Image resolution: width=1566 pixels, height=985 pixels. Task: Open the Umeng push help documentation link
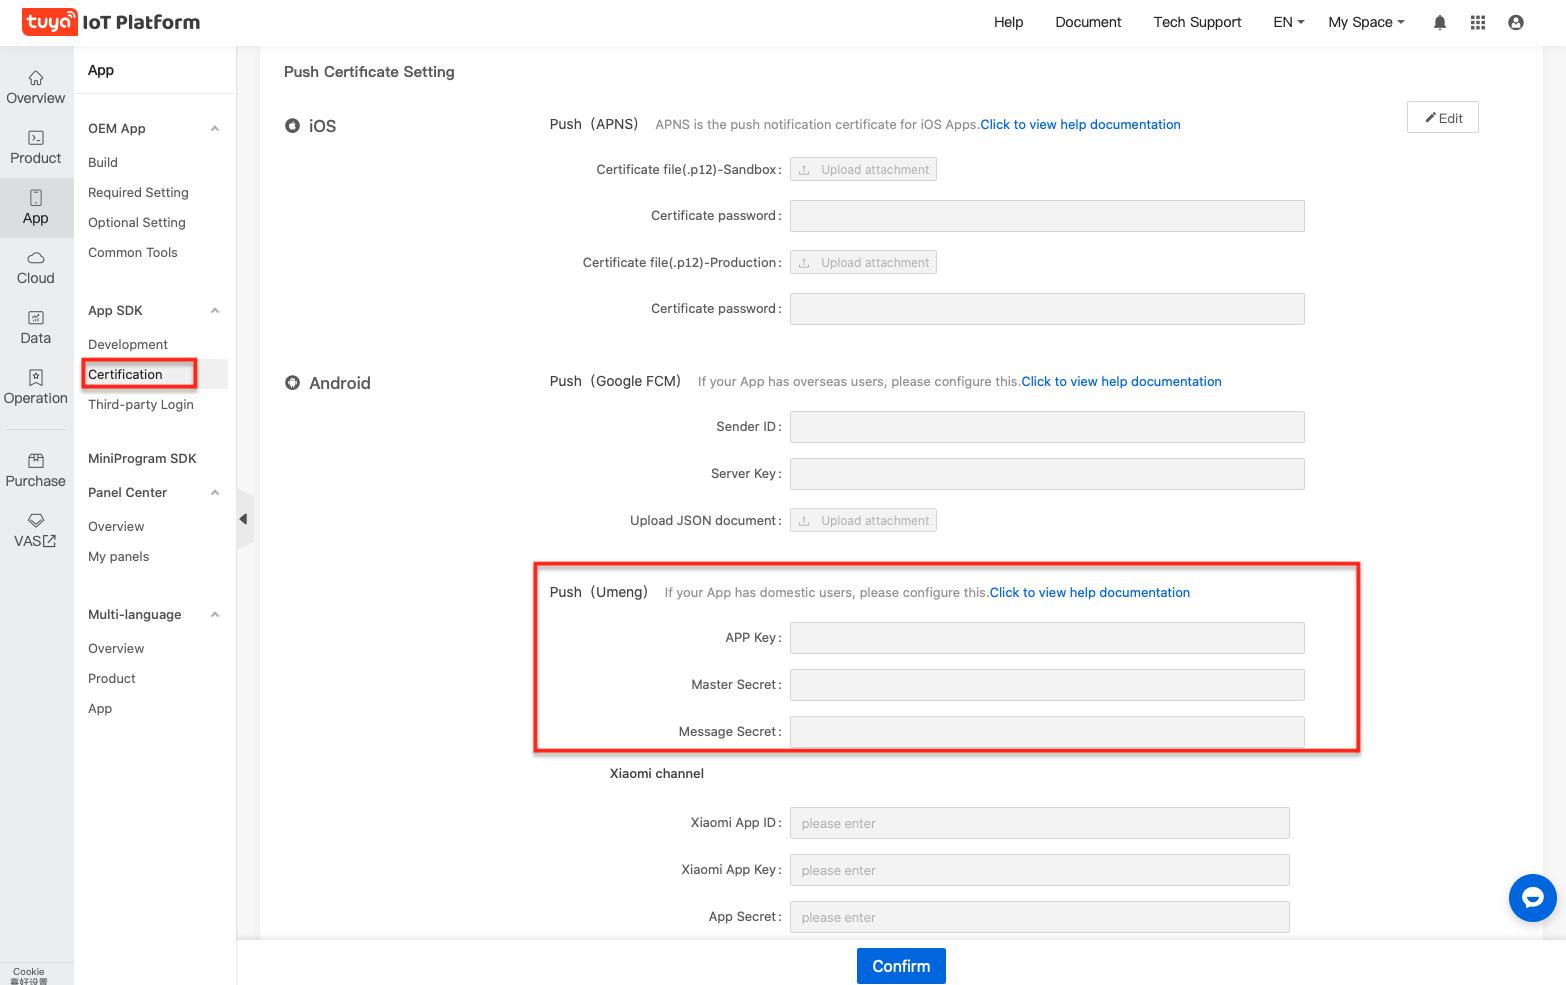pos(1089,593)
